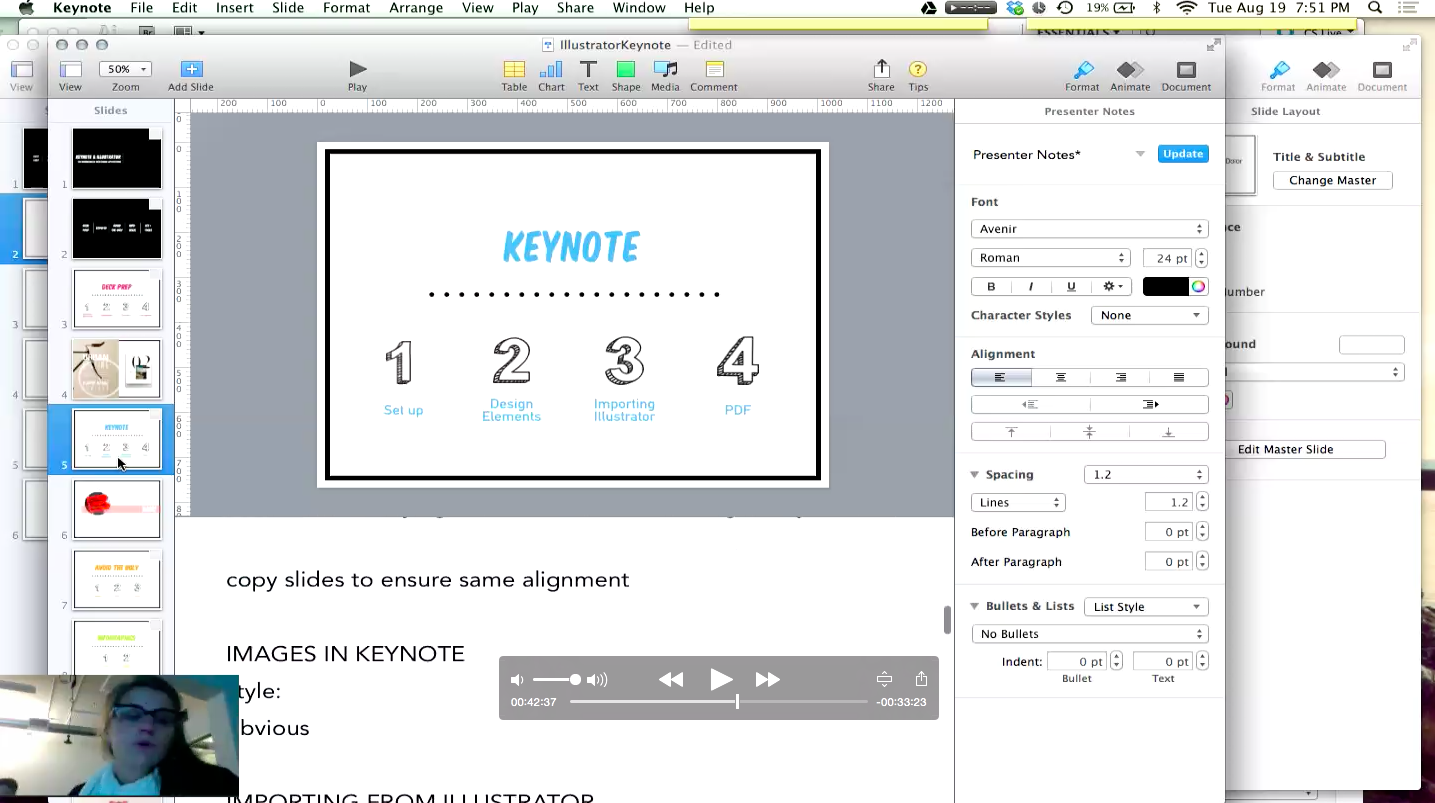Click the Change Master button

click(x=1332, y=181)
